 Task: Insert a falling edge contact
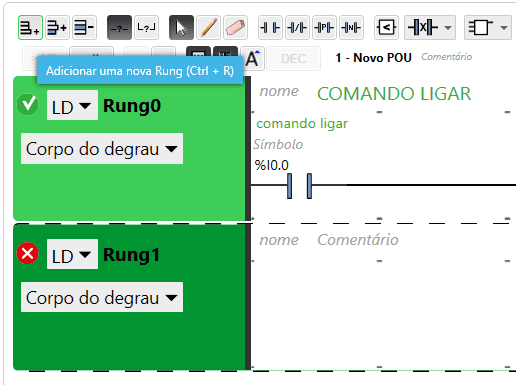[351, 27]
